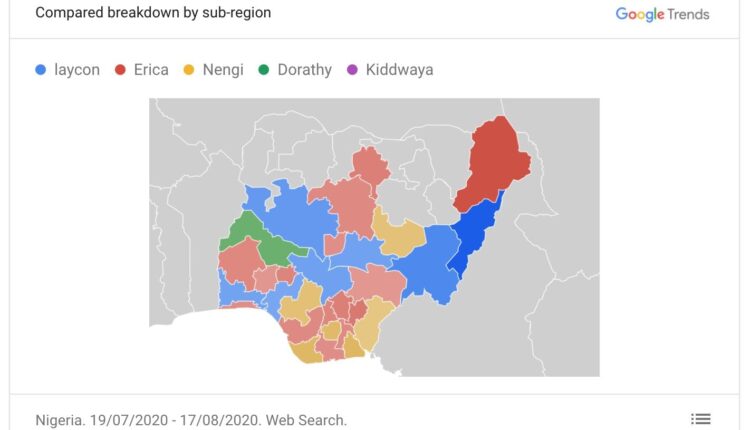Click the Kiddwaya legend label
750x430 pixels.
click(x=399, y=70)
